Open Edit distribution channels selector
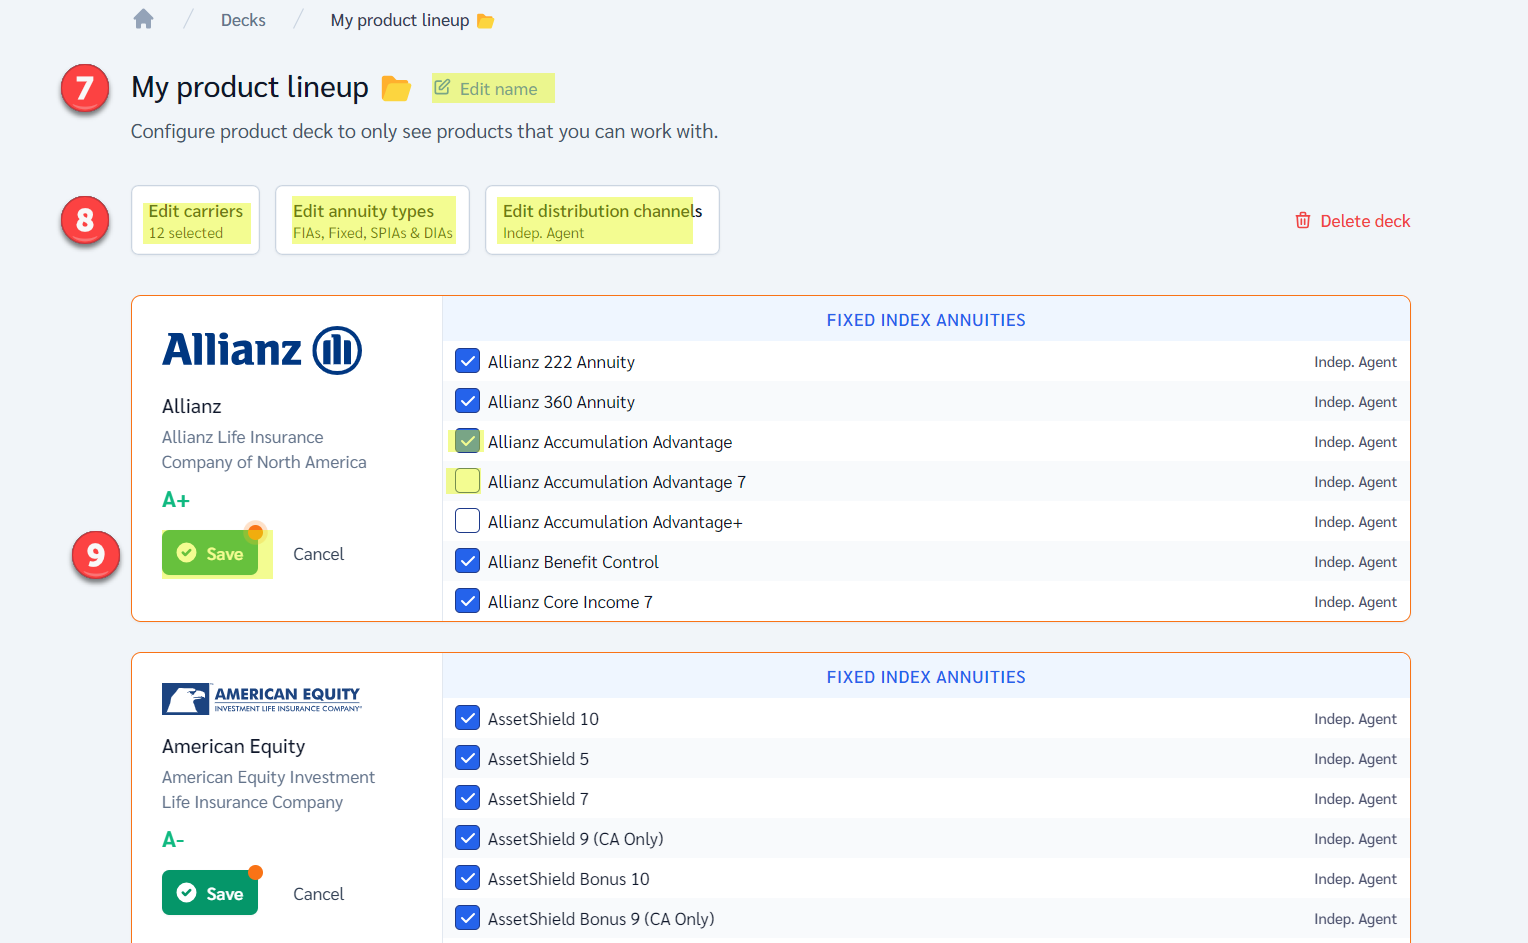 (x=602, y=220)
